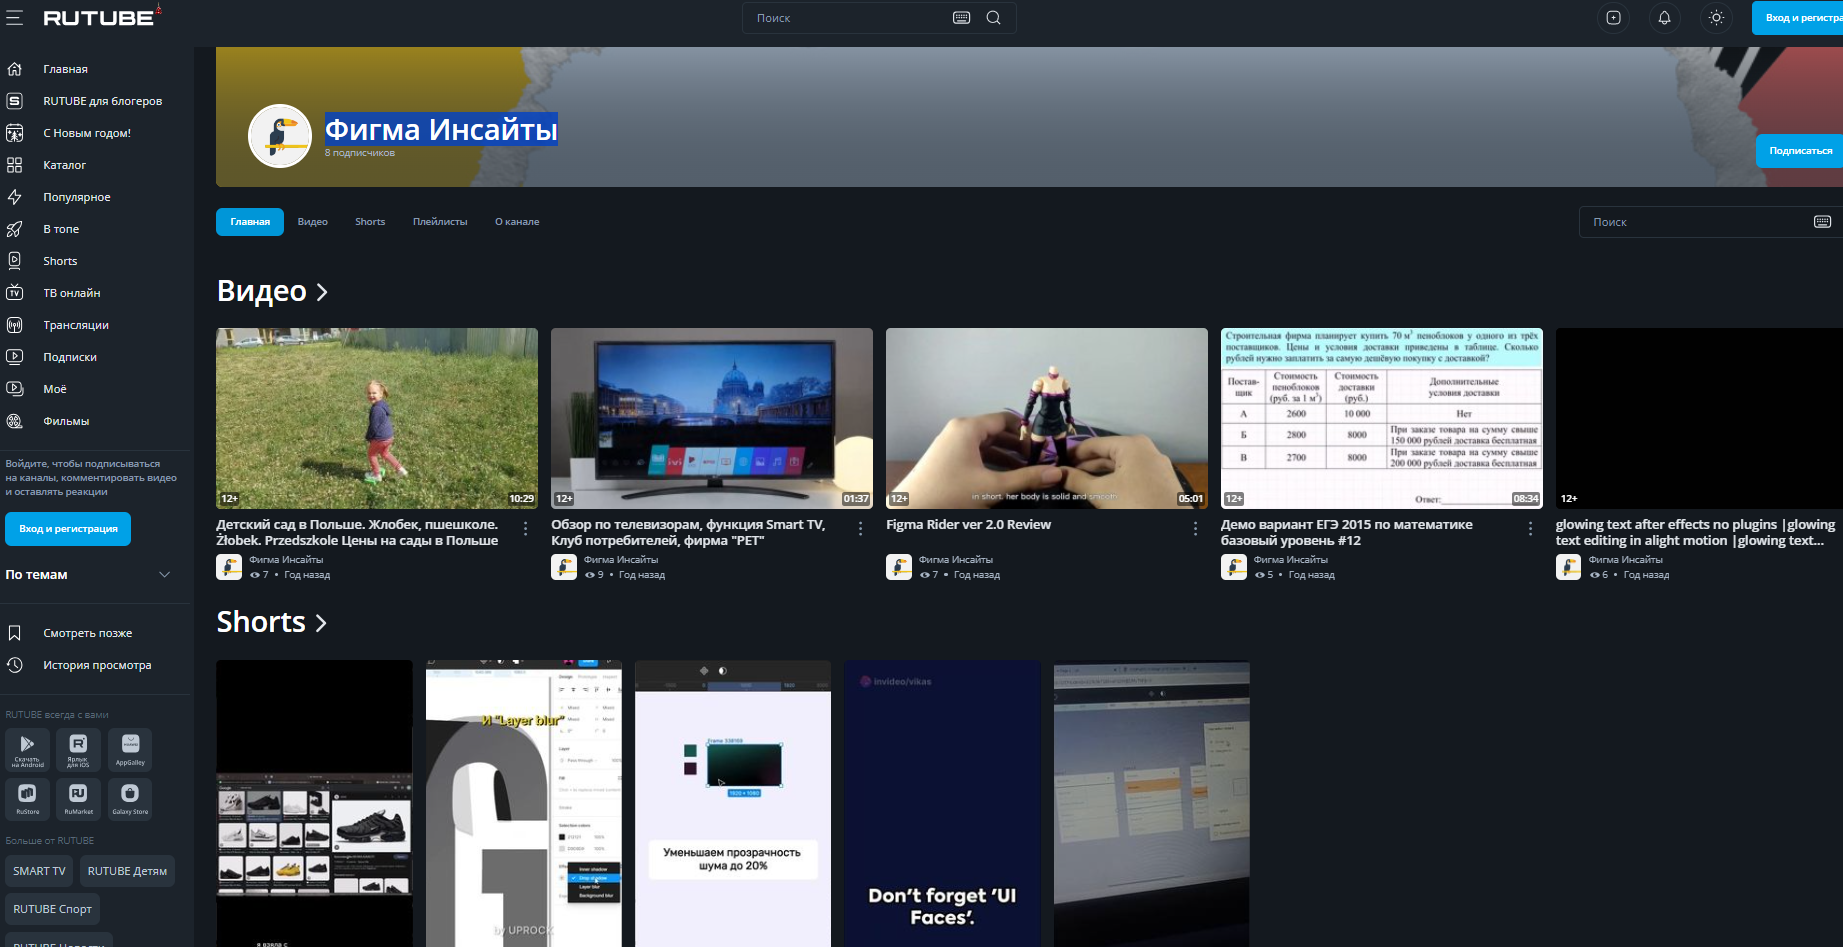
Task: Click the Ярлык для iOS app icon
Action: [x=78, y=749]
